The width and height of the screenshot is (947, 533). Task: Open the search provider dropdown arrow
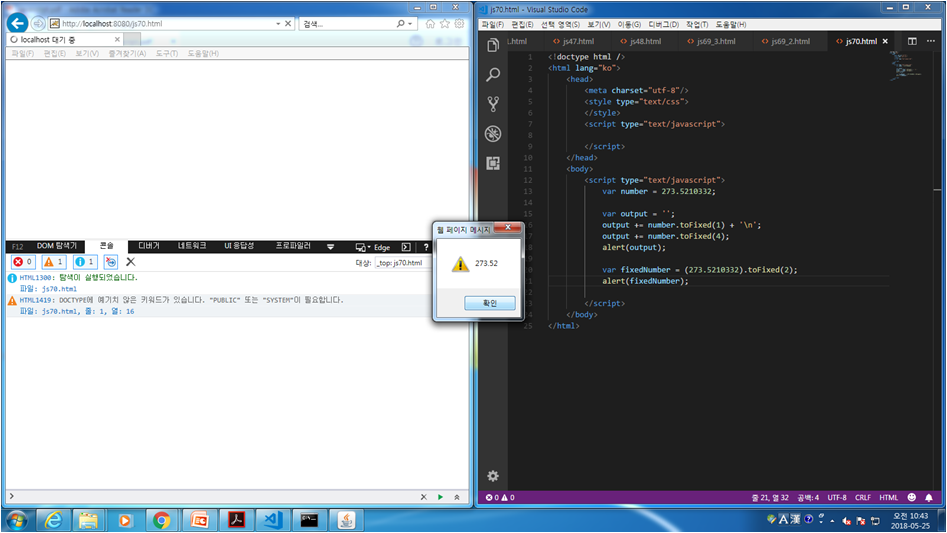(x=410, y=24)
